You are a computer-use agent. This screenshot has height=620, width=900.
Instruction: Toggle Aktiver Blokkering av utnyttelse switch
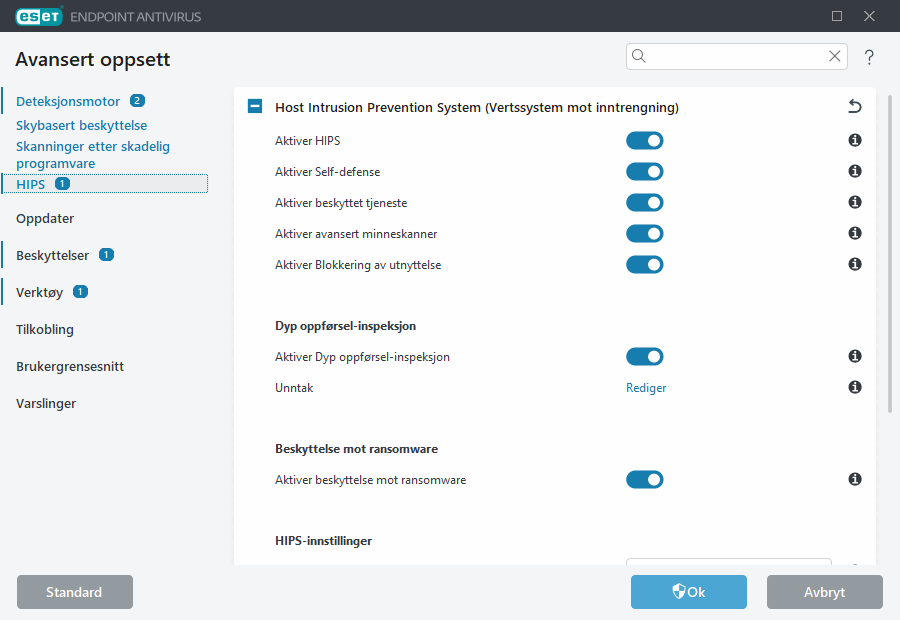pos(645,265)
